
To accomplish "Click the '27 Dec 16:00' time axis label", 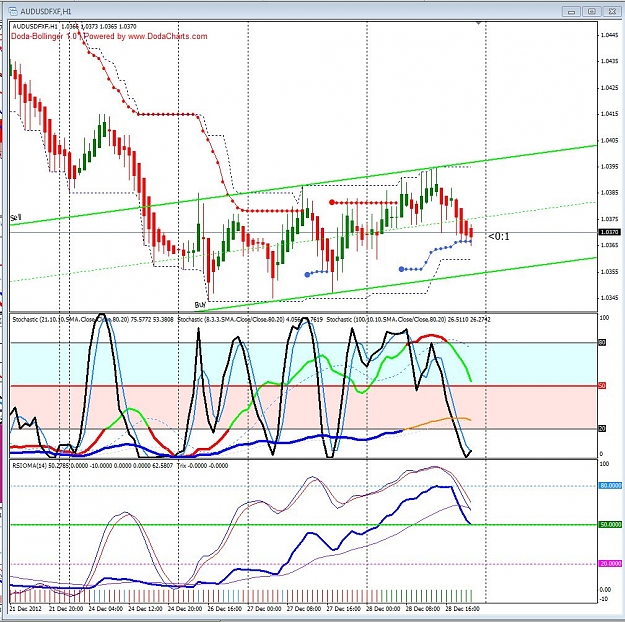I will [343, 609].
